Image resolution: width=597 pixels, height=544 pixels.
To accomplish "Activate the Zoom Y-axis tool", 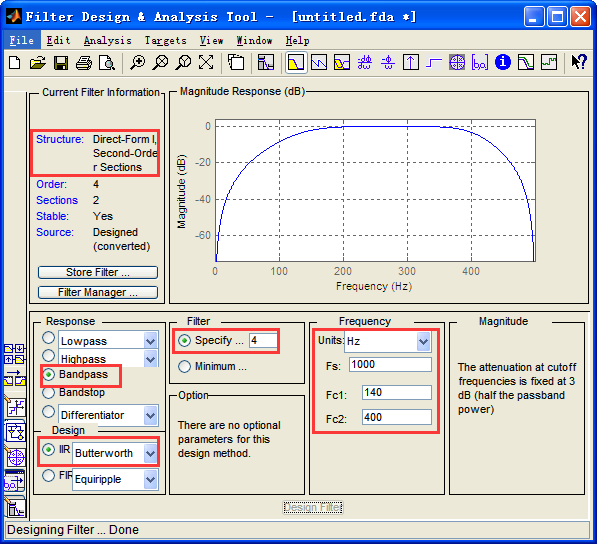I will pos(183,62).
